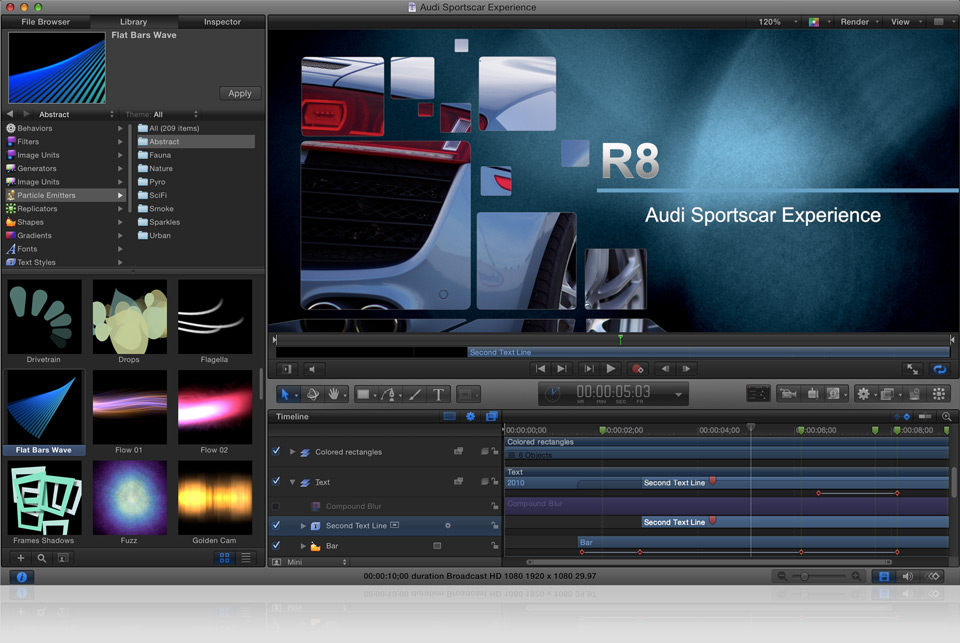Select the arrow Select/Transform tool
The width and height of the screenshot is (960, 643).
[285, 395]
